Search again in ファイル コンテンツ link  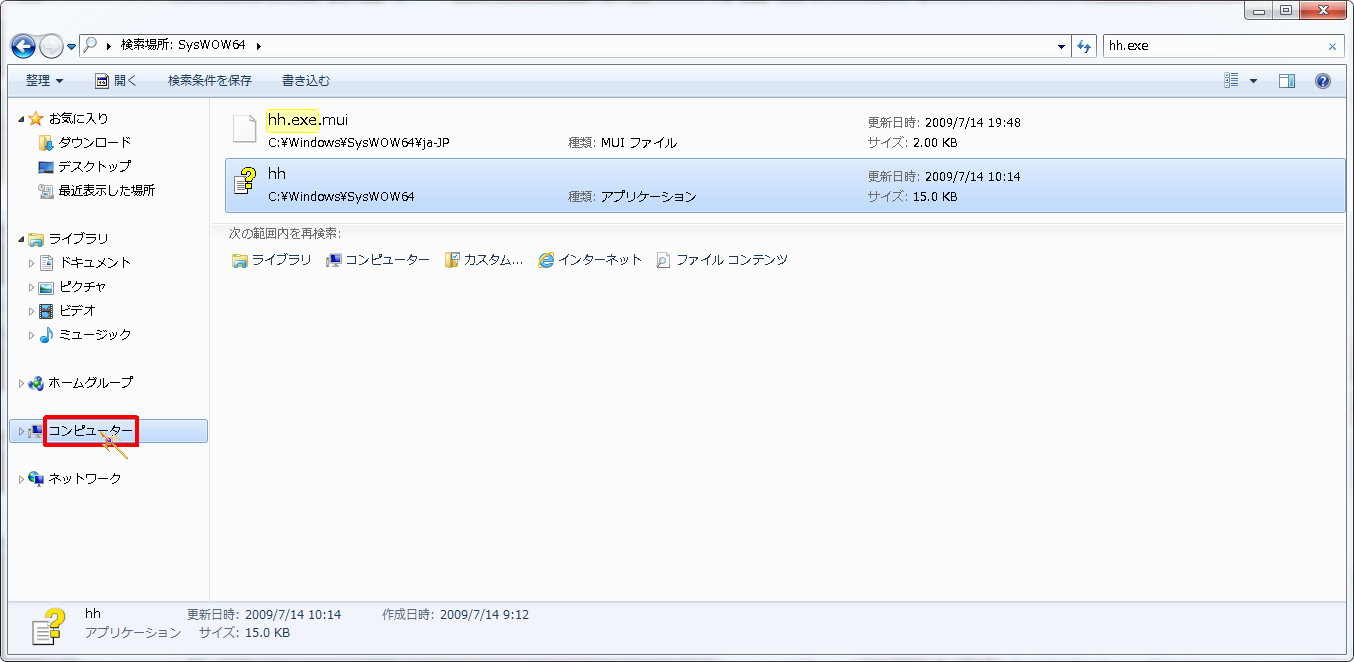coord(722,260)
